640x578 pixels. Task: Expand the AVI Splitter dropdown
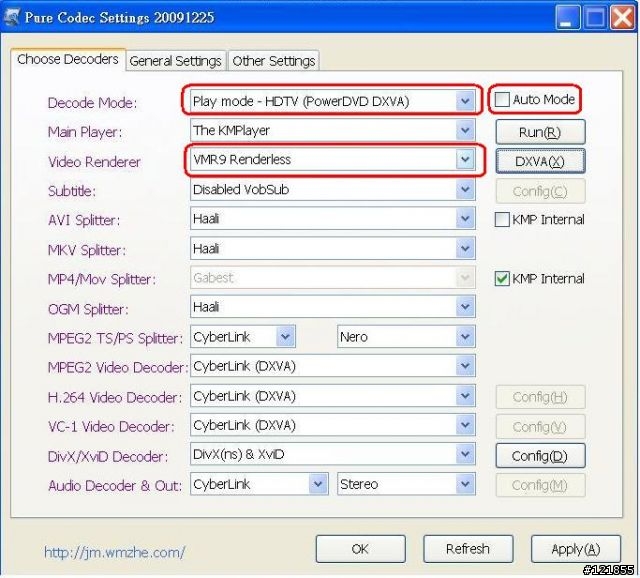pos(465,219)
